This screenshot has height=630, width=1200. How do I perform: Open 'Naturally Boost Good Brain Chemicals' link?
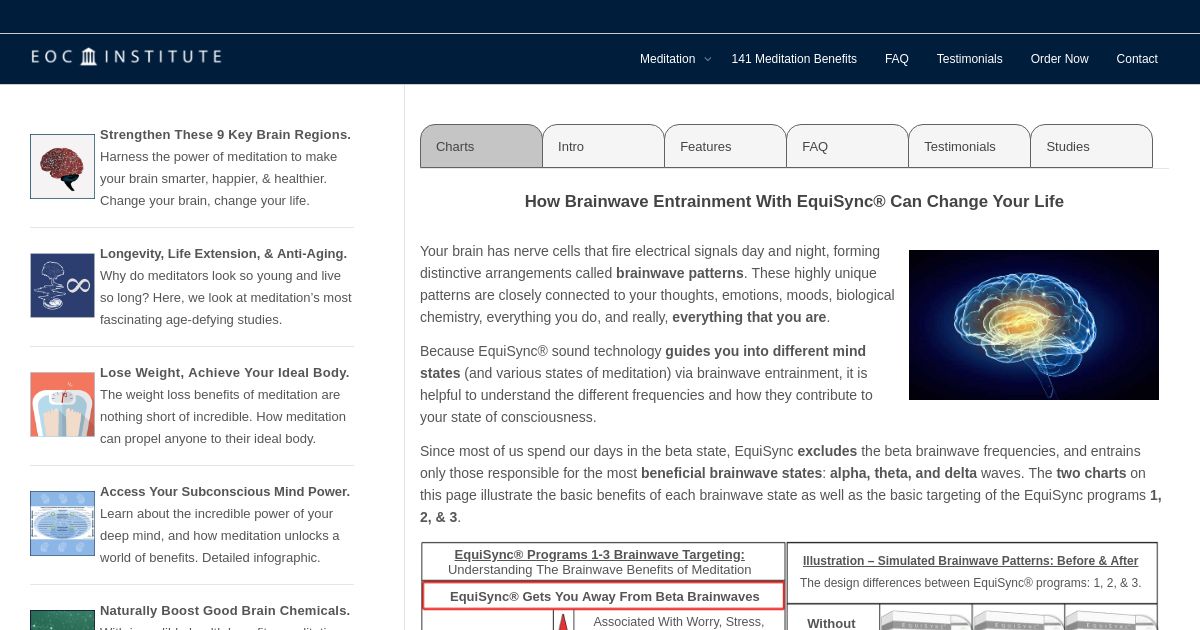click(225, 610)
